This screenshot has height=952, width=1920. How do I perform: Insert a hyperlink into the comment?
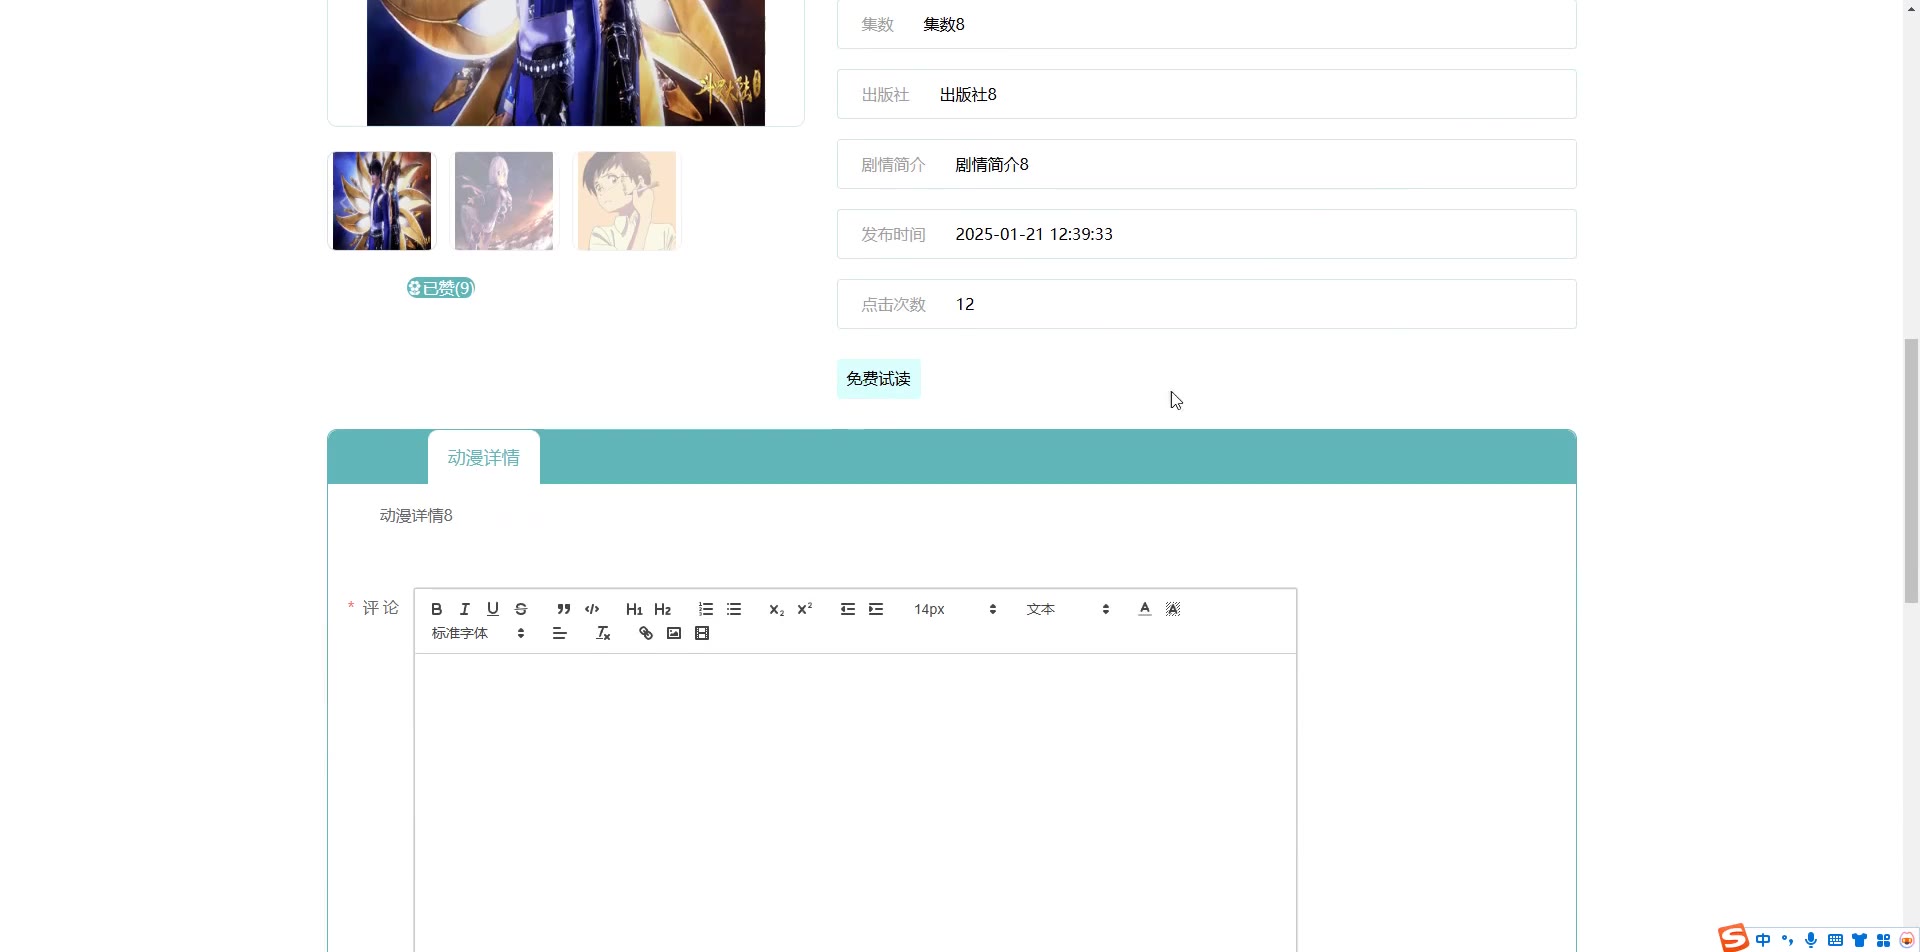pyautogui.click(x=646, y=633)
